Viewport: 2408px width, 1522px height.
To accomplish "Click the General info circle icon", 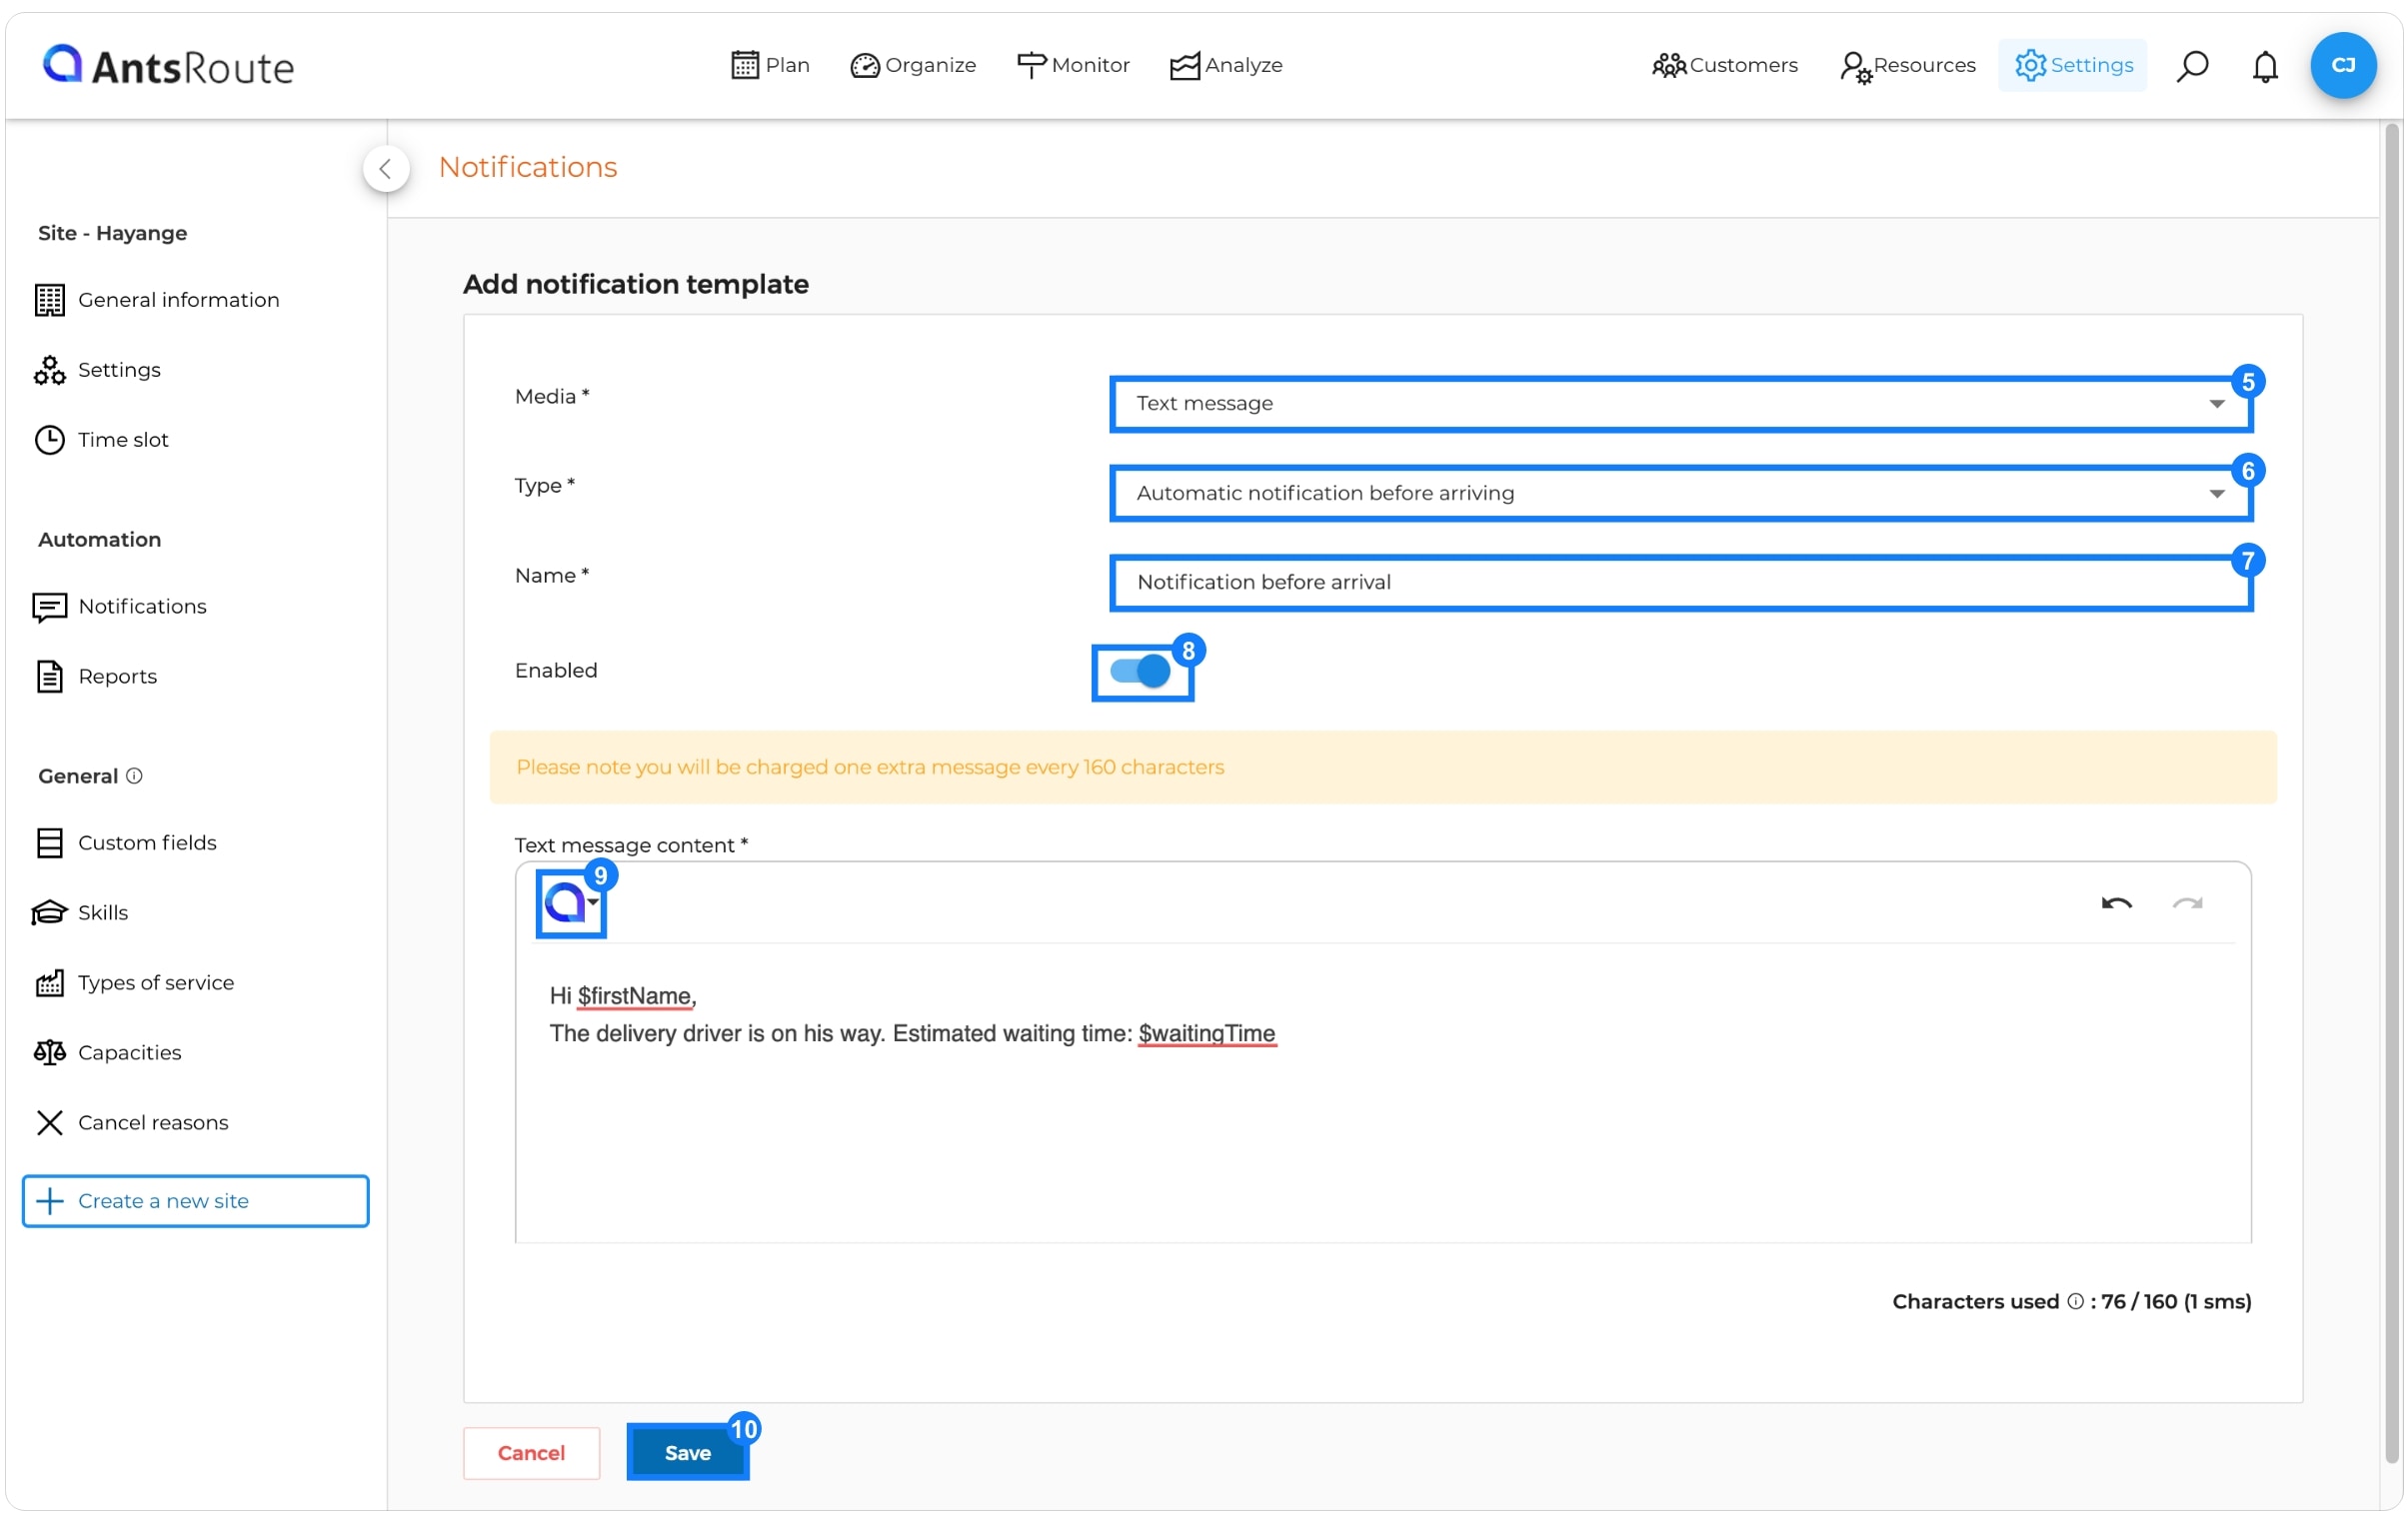I will 134,776.
